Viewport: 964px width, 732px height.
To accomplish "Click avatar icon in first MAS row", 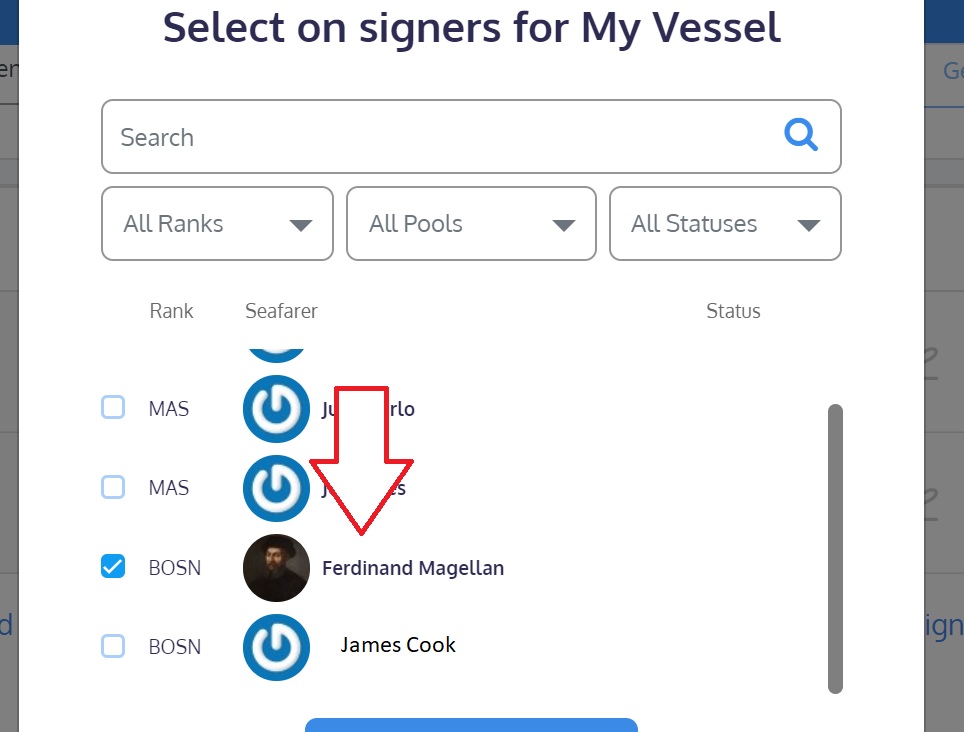I will coord(277,408).
